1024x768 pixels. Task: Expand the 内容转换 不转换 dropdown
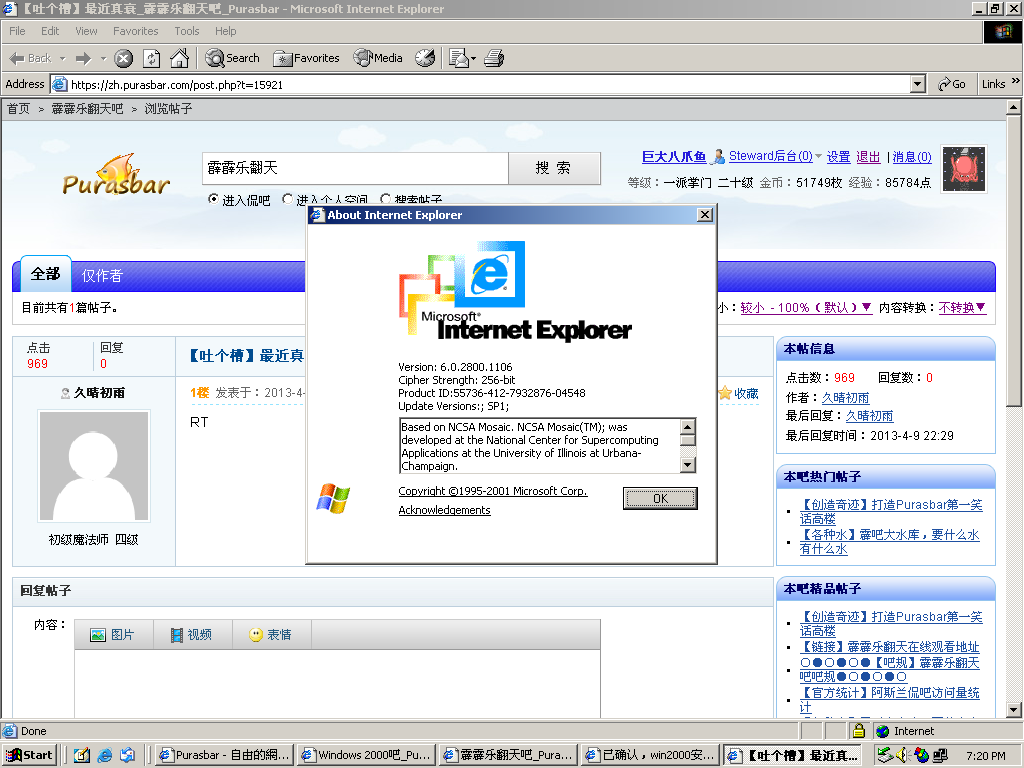click(962, 308)
